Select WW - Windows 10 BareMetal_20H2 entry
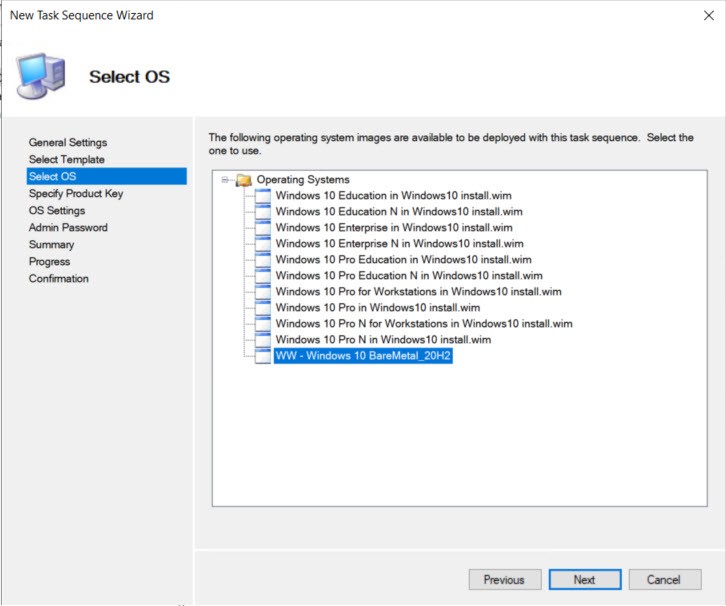The width and height of the screenshot is (726, 606). pos(363,356)
